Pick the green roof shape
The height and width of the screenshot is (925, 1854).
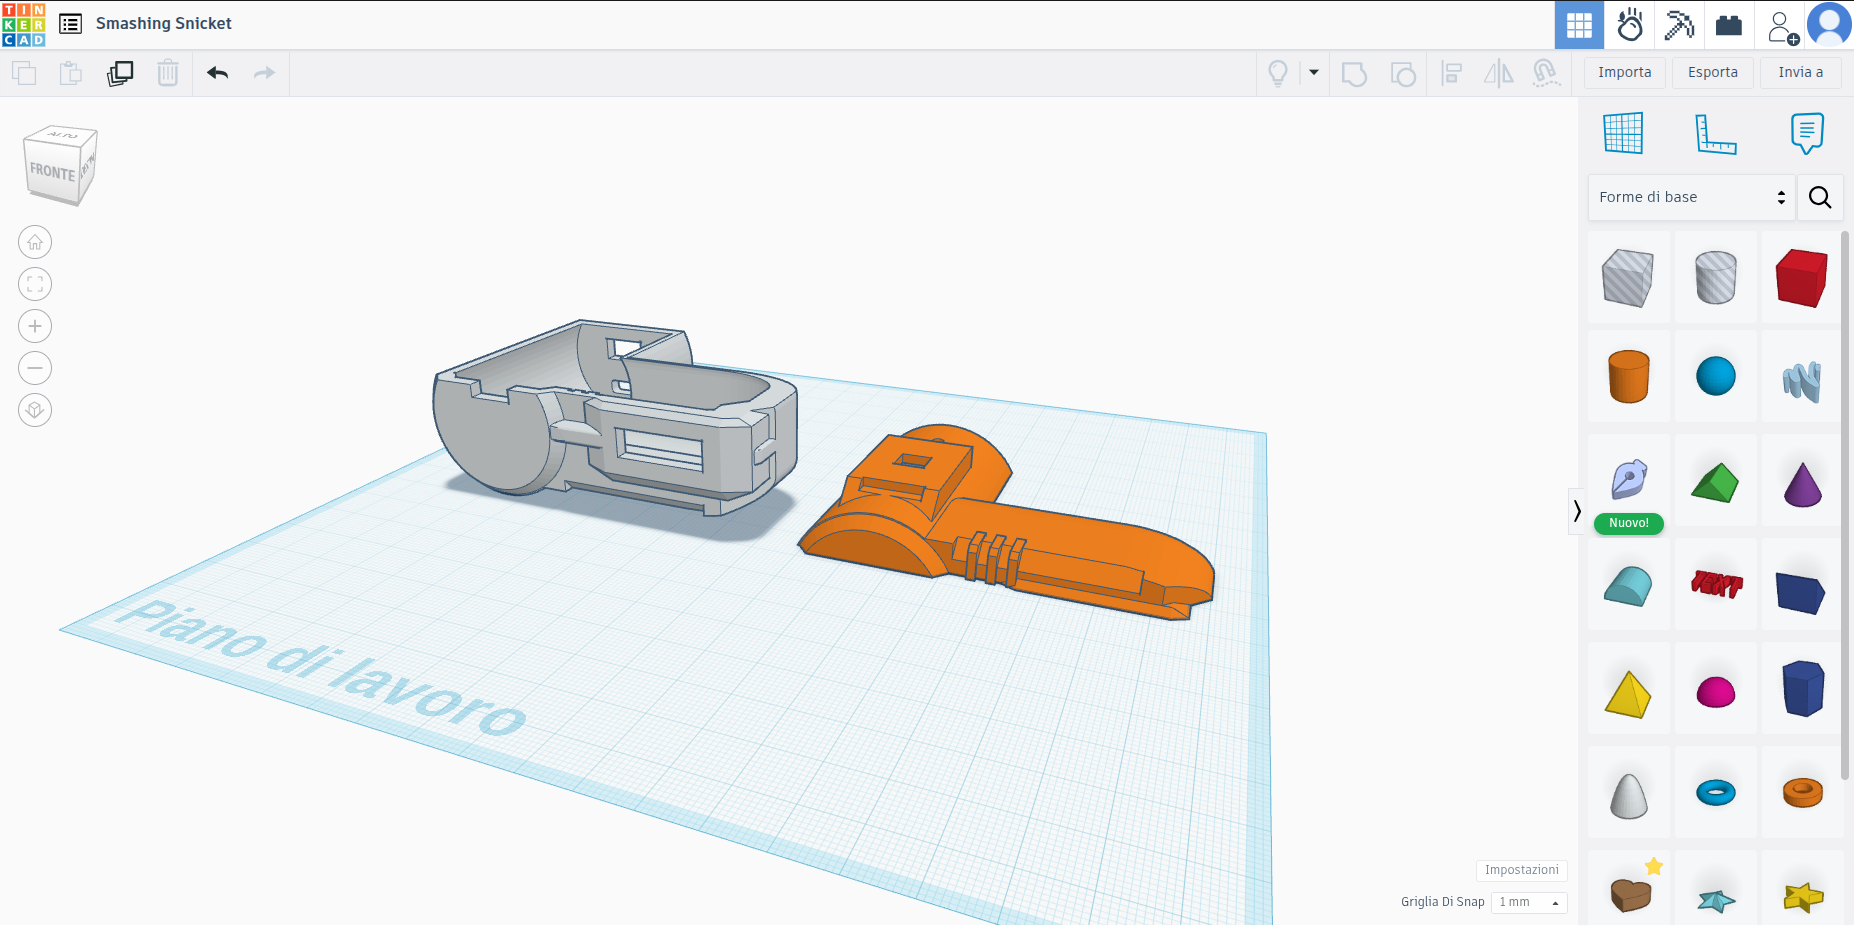pyautogui.click(x=1716, y=482)
